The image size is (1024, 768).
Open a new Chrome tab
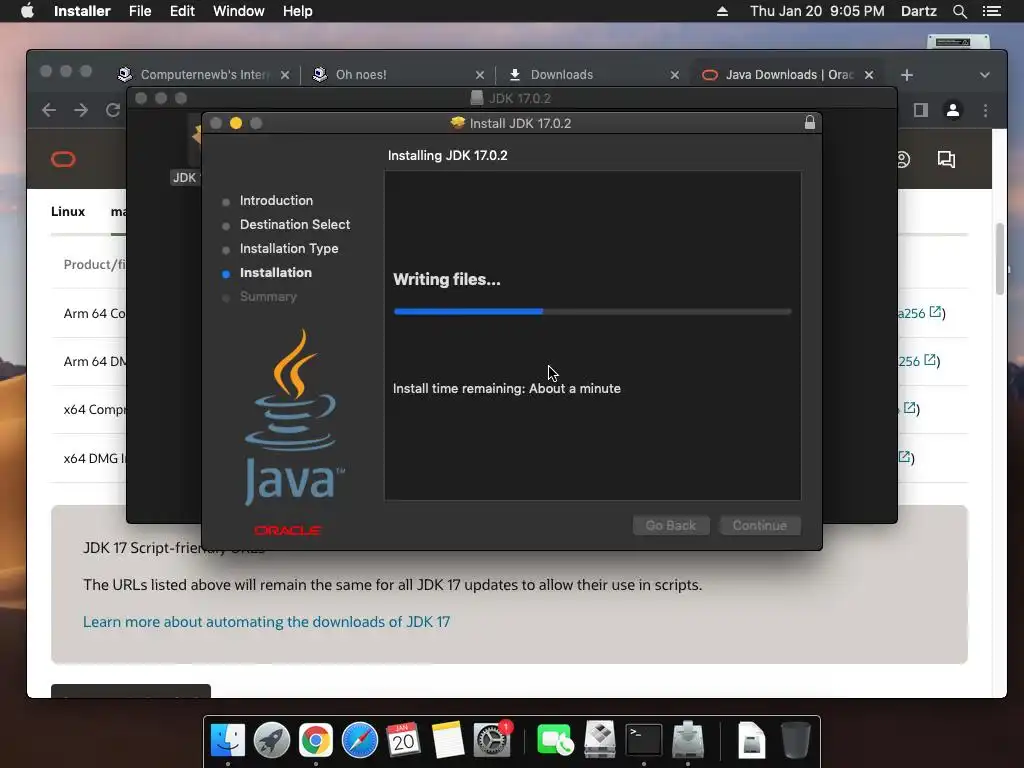[906, 75]
